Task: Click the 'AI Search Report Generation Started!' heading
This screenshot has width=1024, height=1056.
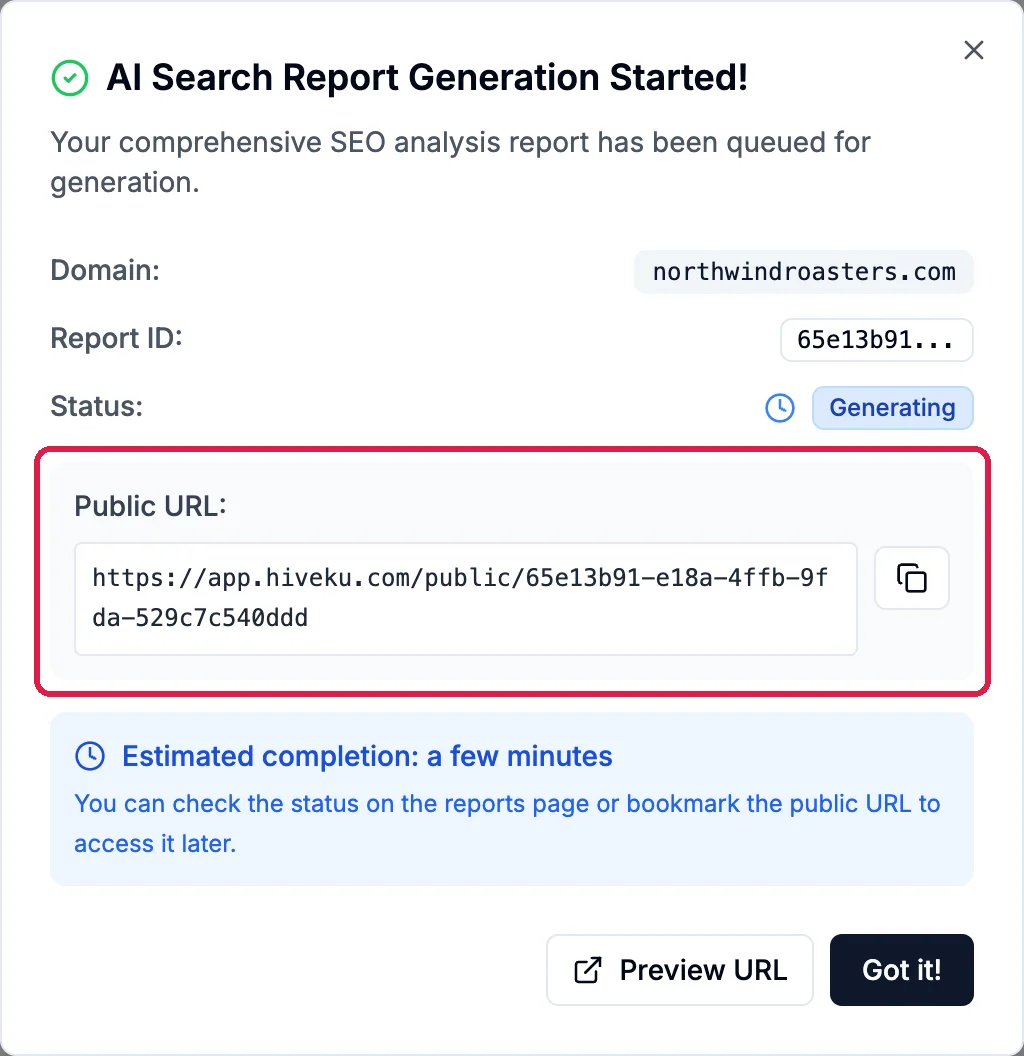Action: pos(427,77)
